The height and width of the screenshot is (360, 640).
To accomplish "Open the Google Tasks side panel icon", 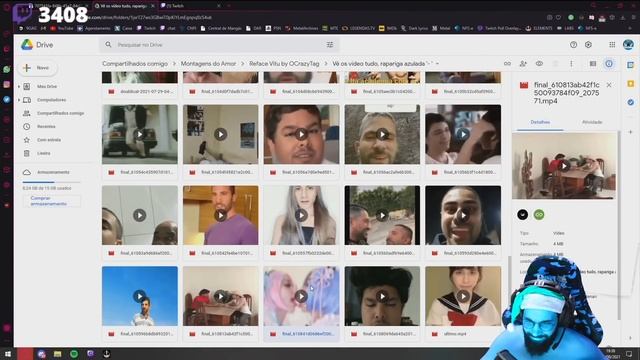I will 631,102.
